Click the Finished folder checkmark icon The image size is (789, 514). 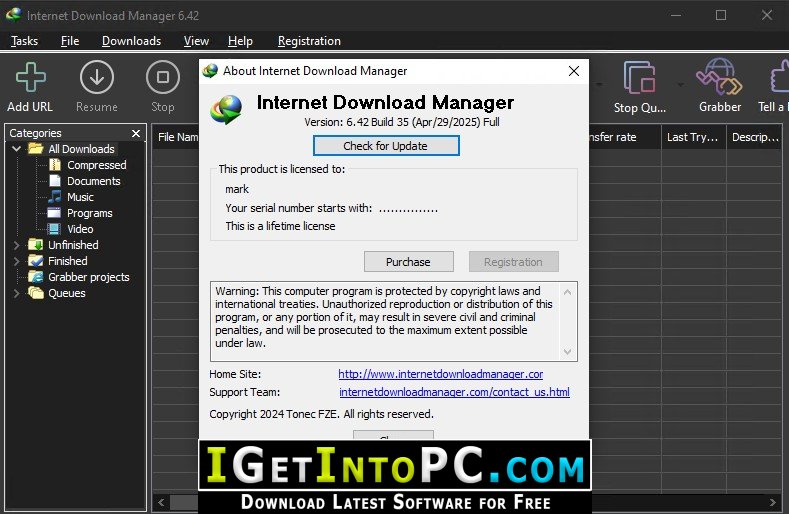tap(36, 261)
